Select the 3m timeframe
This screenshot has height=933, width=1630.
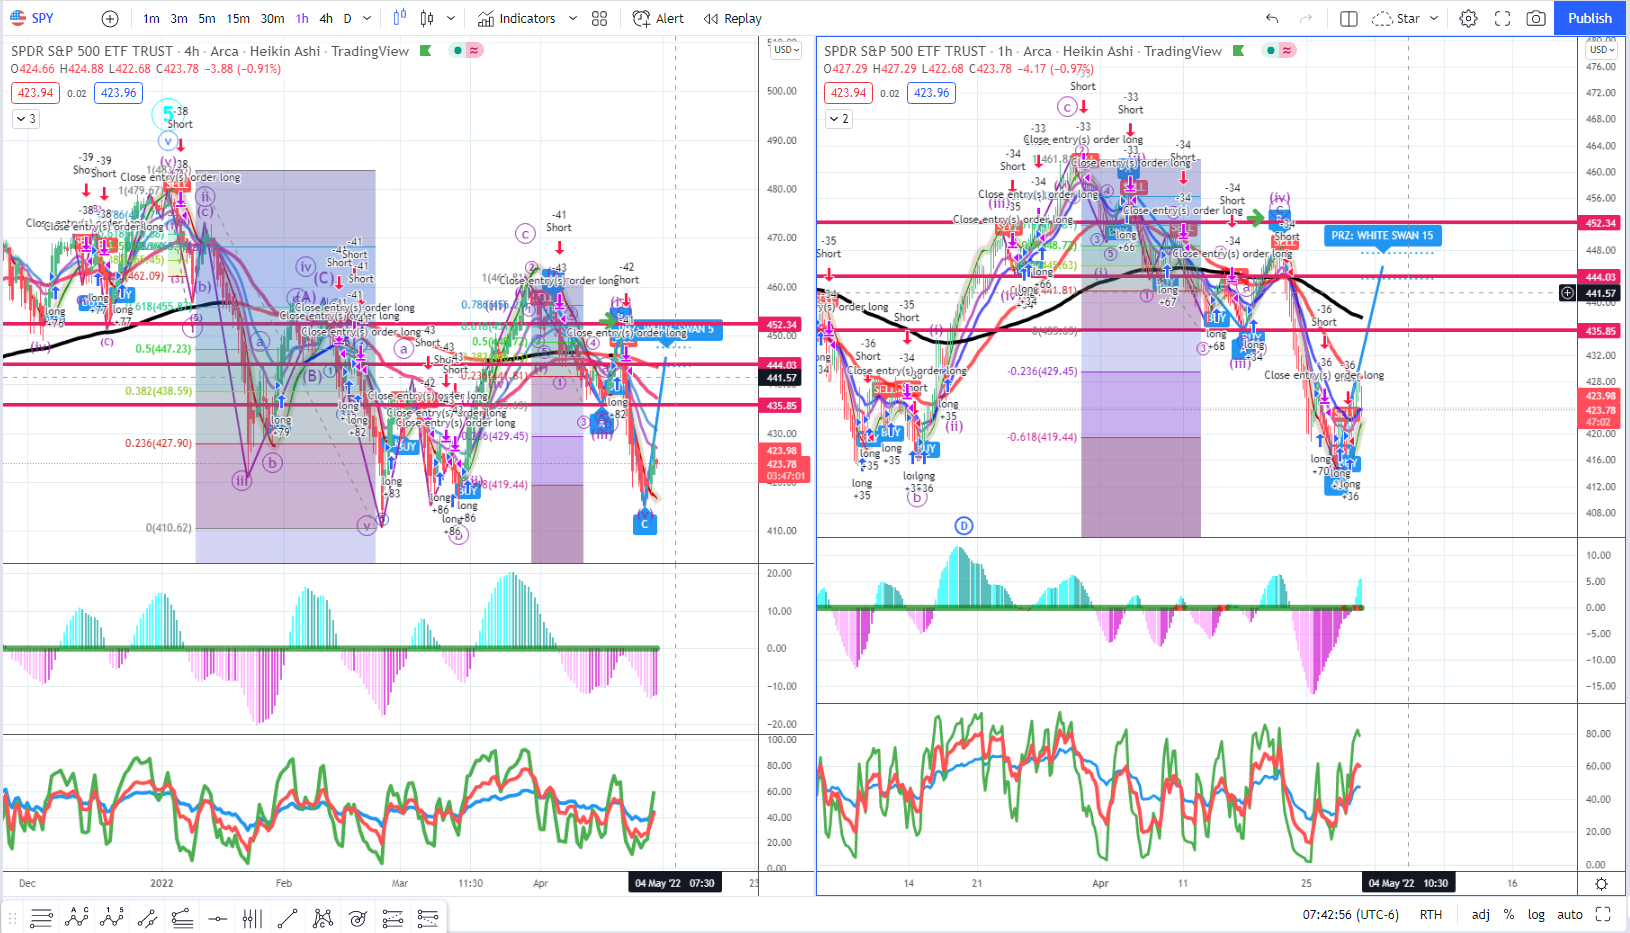point(179,18)
